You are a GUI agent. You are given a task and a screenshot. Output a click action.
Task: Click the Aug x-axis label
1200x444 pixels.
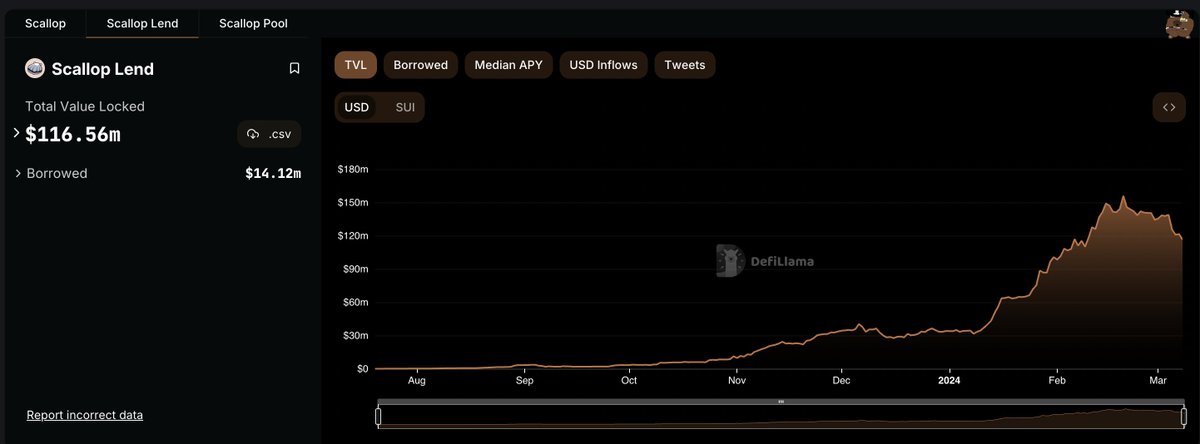tap(417, 381)
